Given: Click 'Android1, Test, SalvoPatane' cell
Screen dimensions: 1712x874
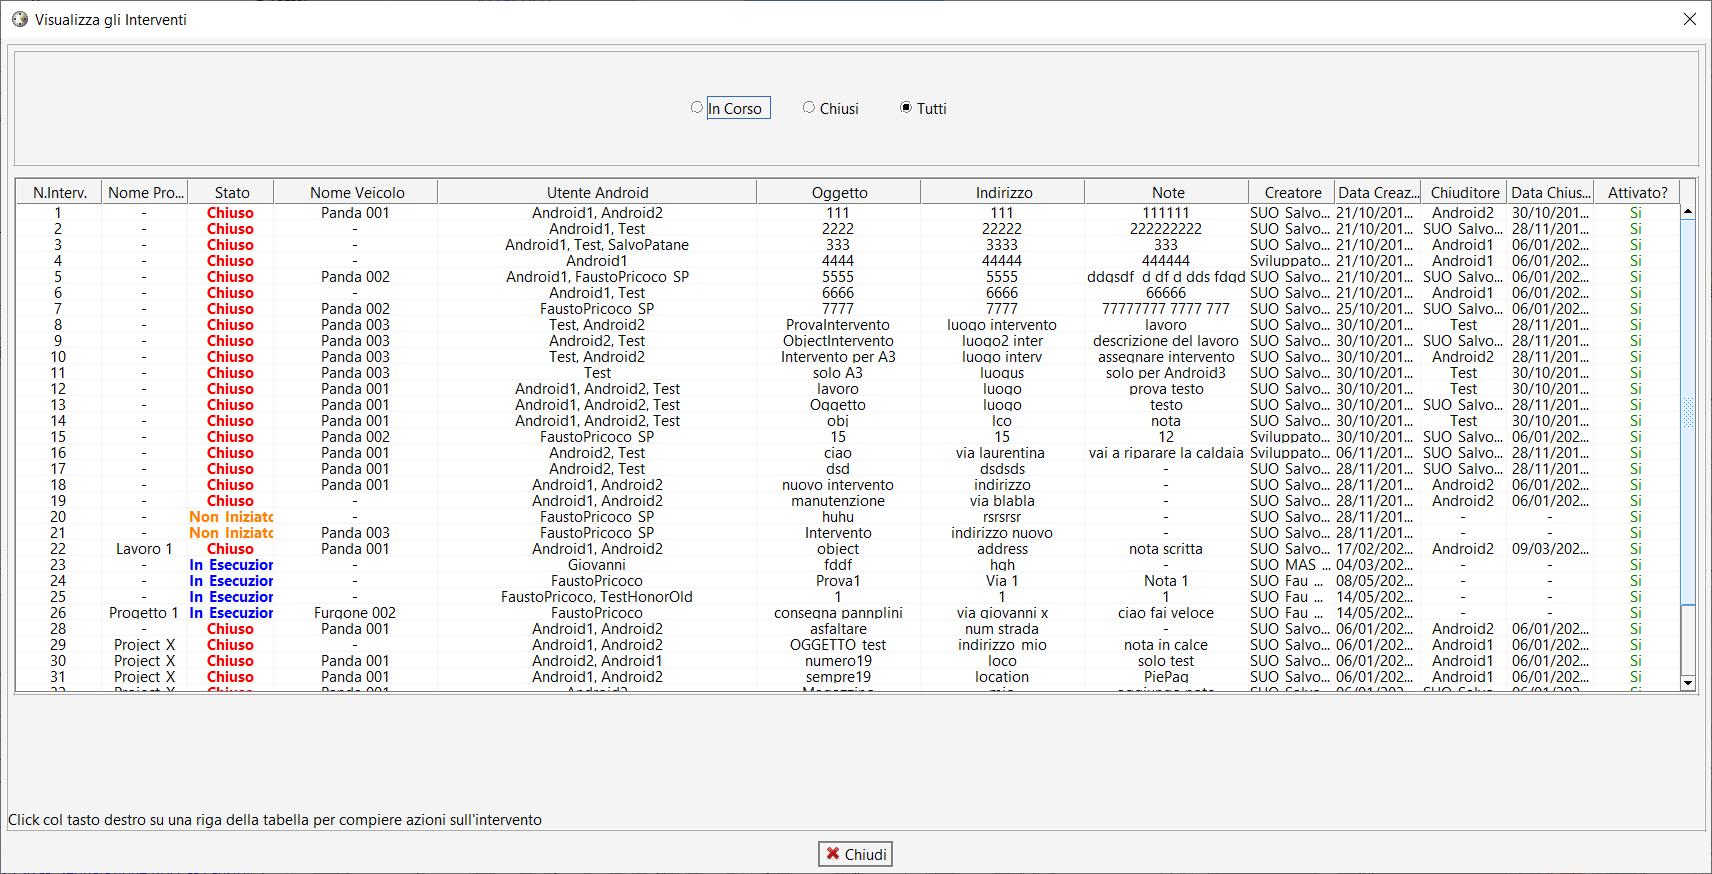Looking at the screenshot, I should [597, 245].
